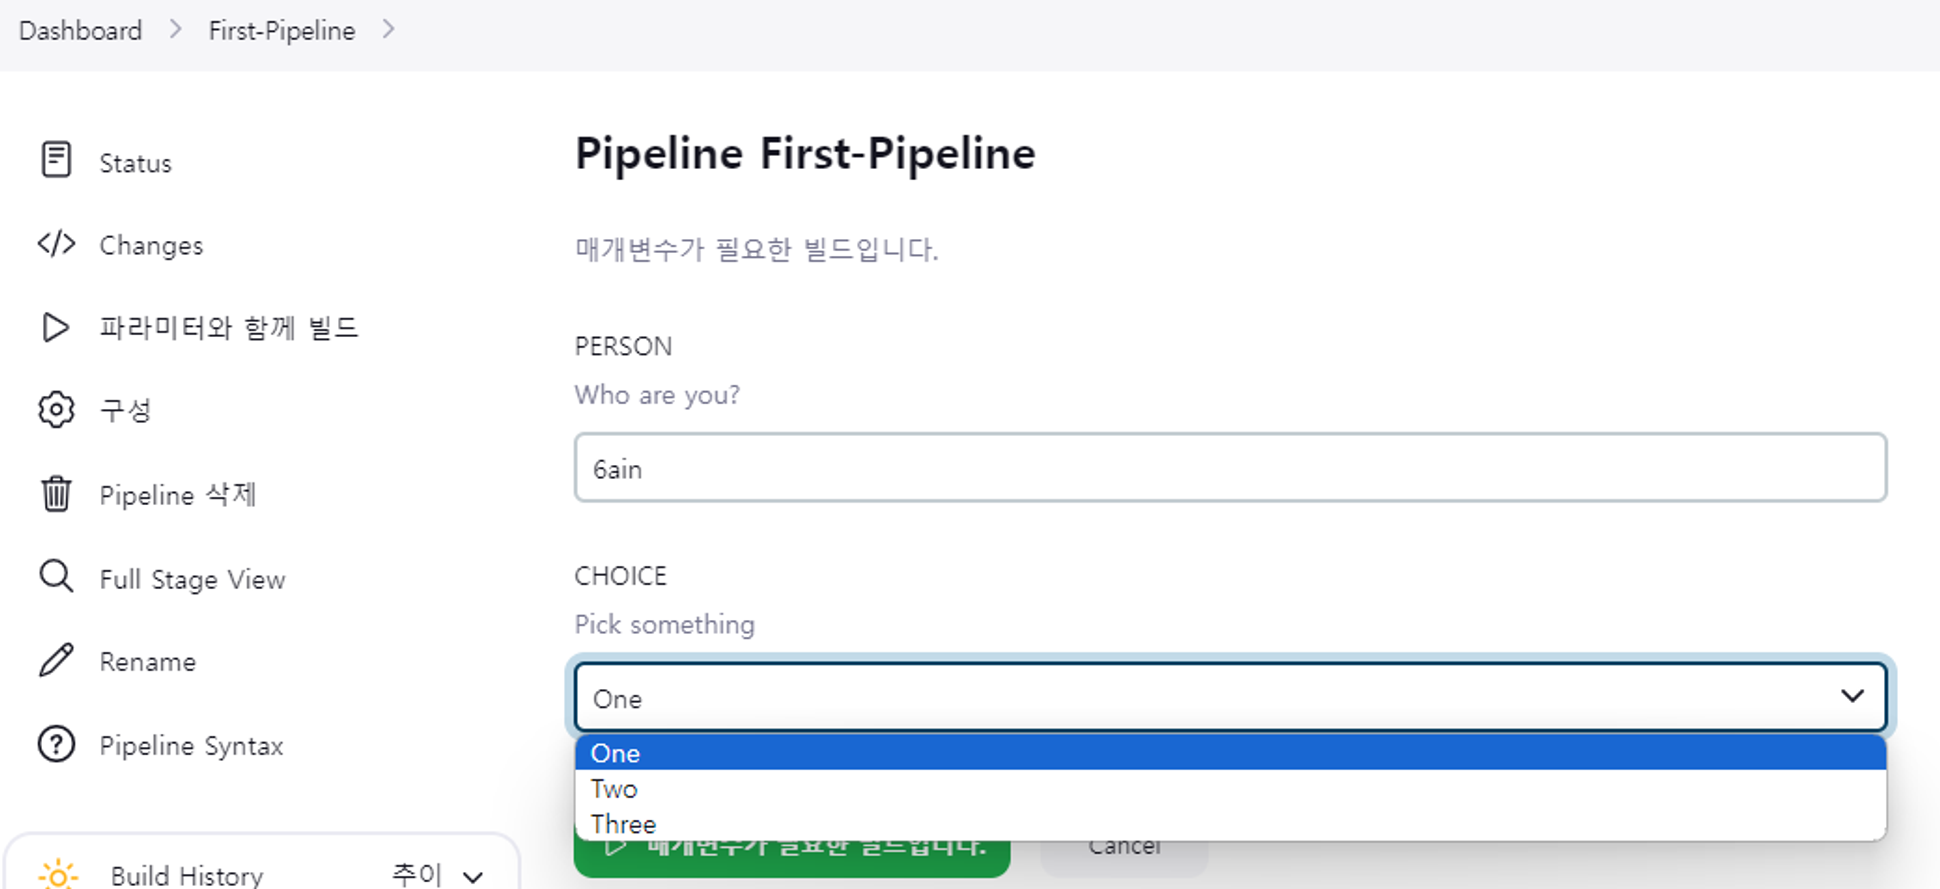
Task: Click the Changes code-bracket icon
Action: pos(56,244)
